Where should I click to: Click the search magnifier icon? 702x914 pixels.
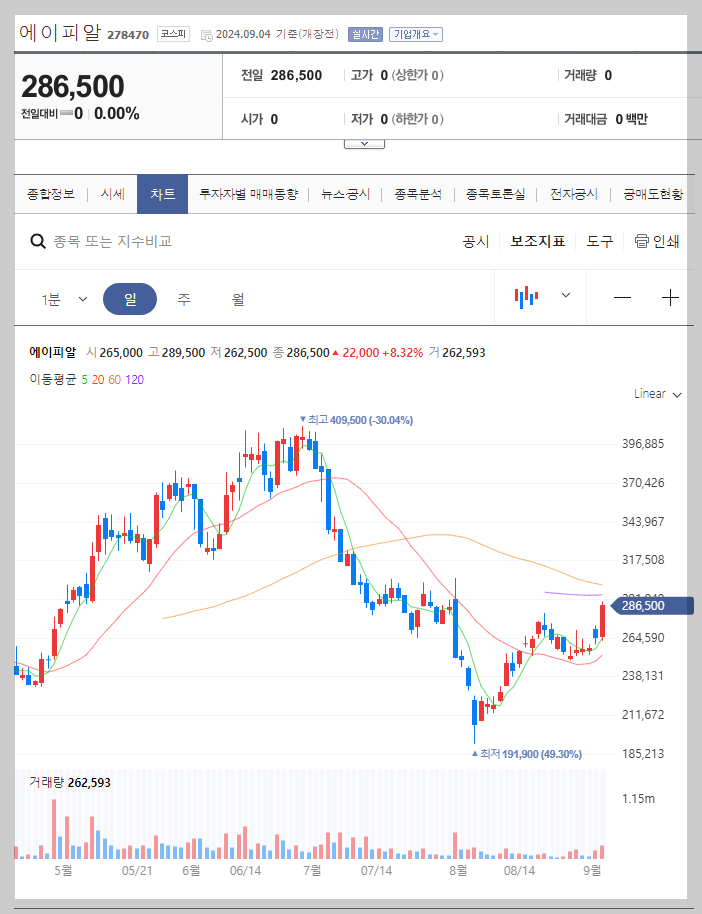38,241
